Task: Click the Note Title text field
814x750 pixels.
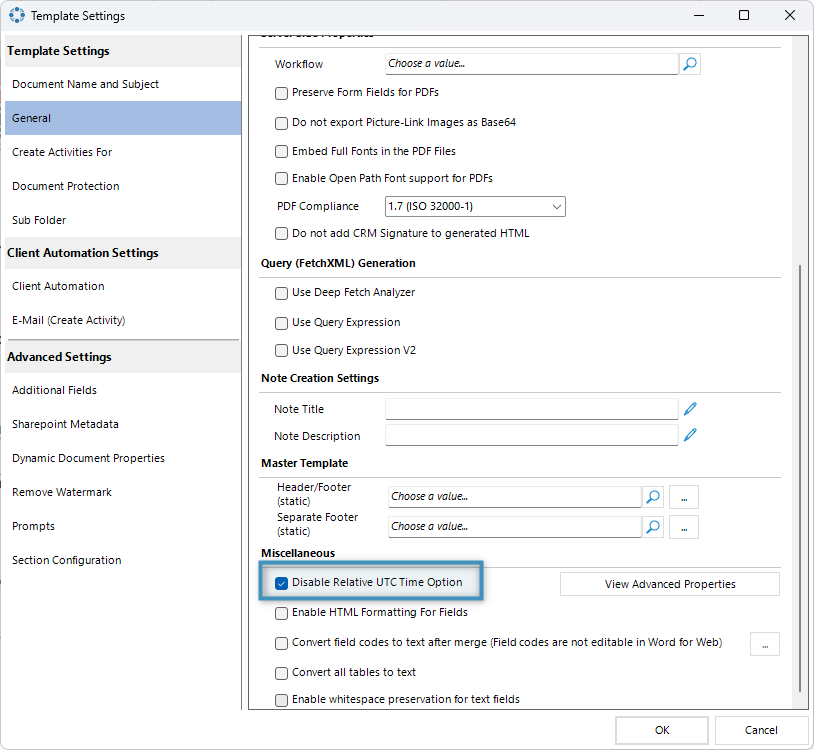Action: click(531, 409)
